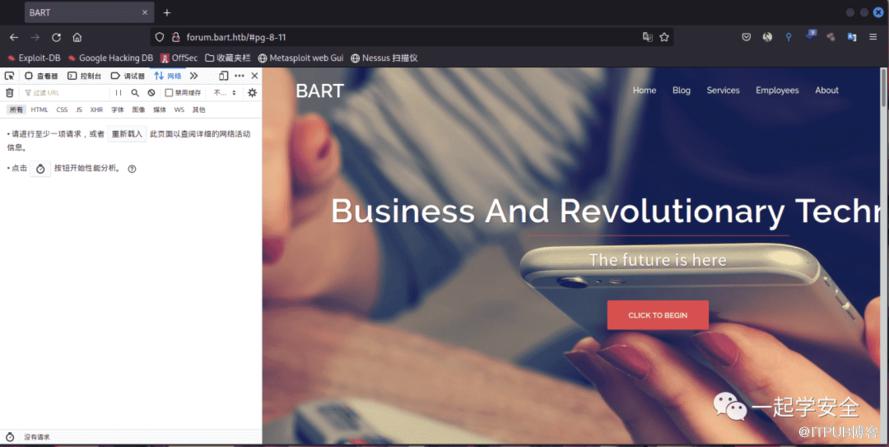Image resolution: width=889 pixels, height=447 pixels.
Task: Select the Network tab (网络)
Action: coord(168,75)
